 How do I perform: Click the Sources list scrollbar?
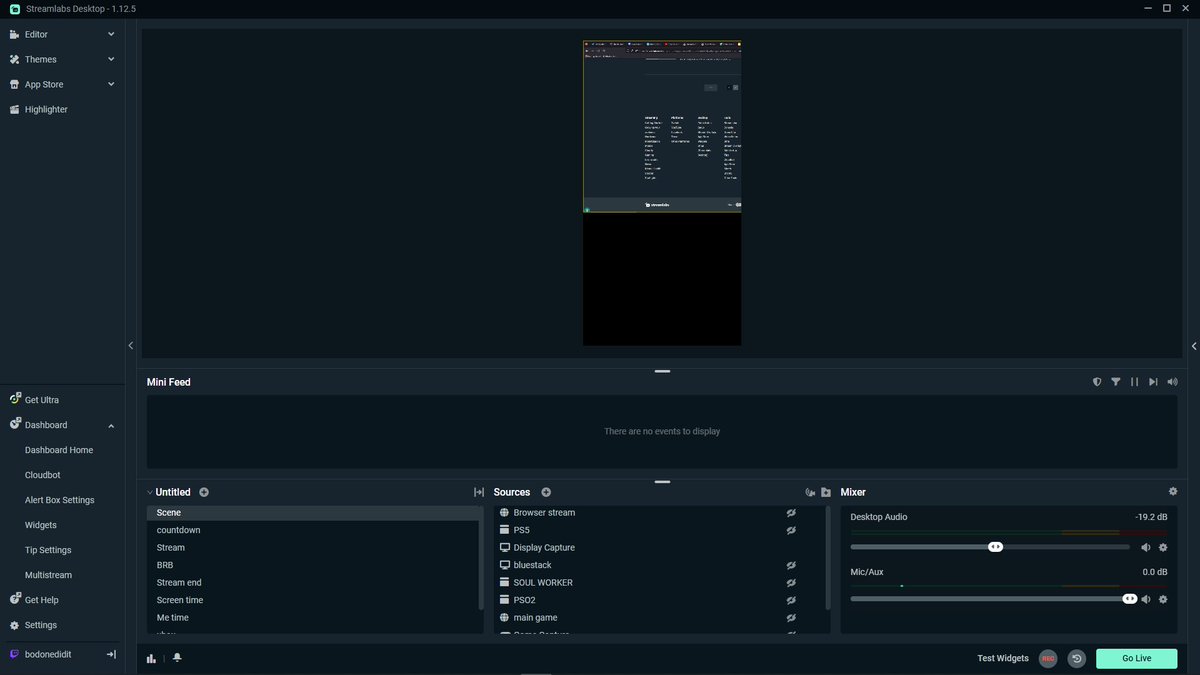(828, 558)
